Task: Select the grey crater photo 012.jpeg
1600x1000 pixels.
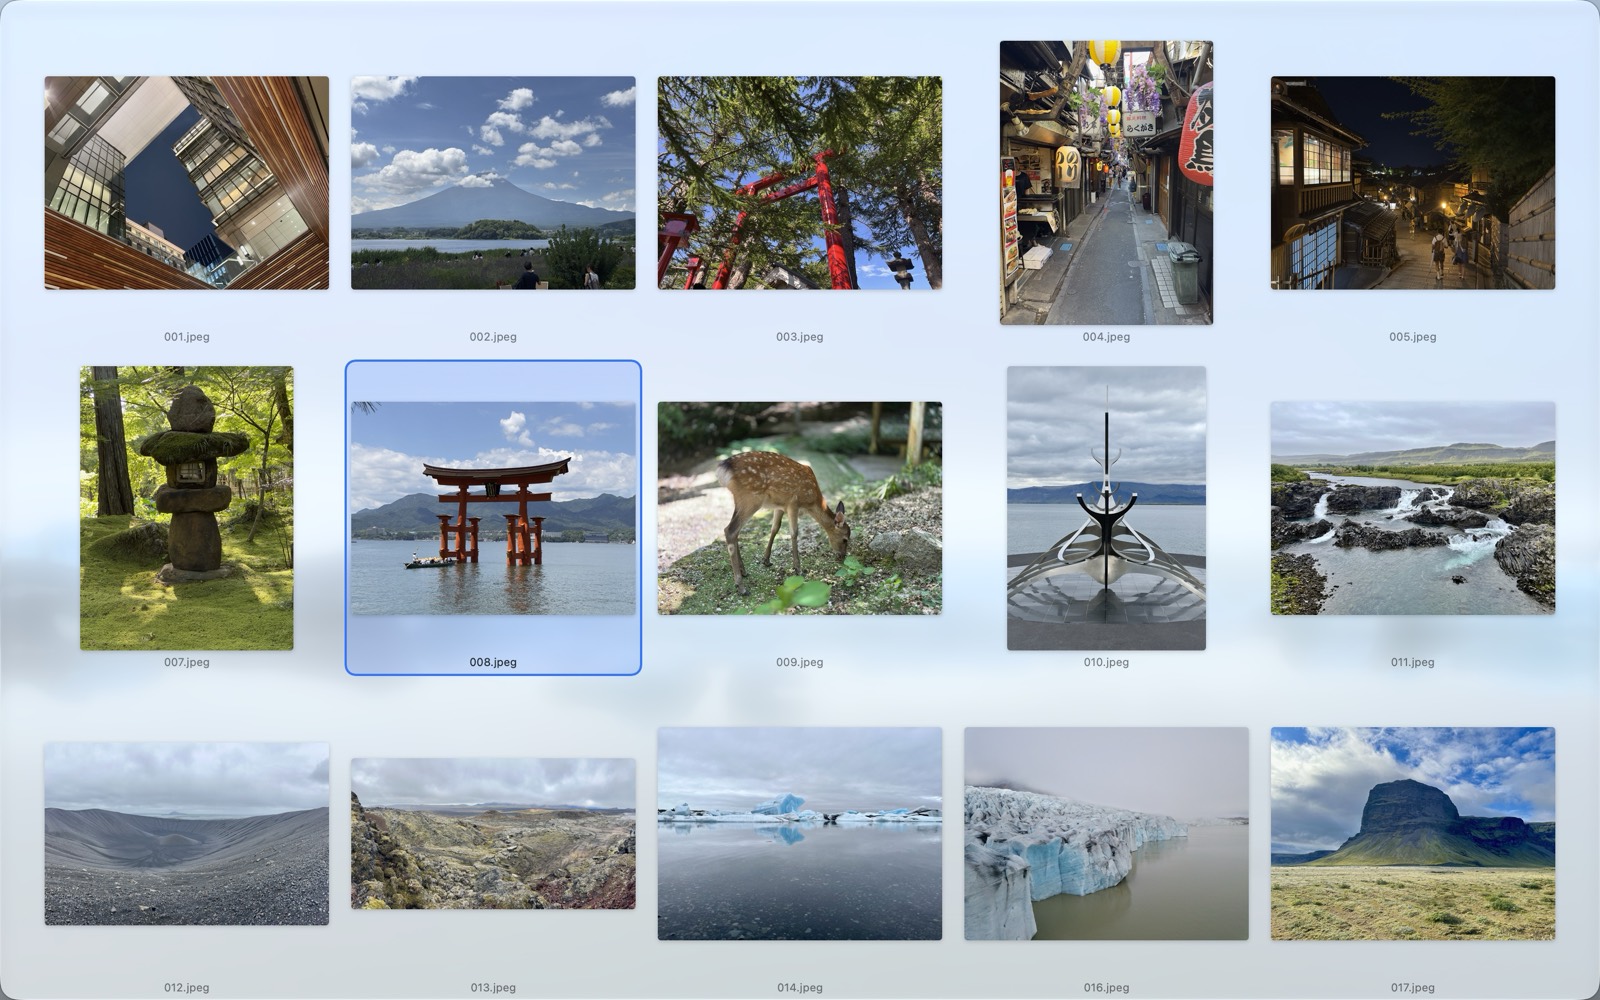Action: click(x=186, y=834)
